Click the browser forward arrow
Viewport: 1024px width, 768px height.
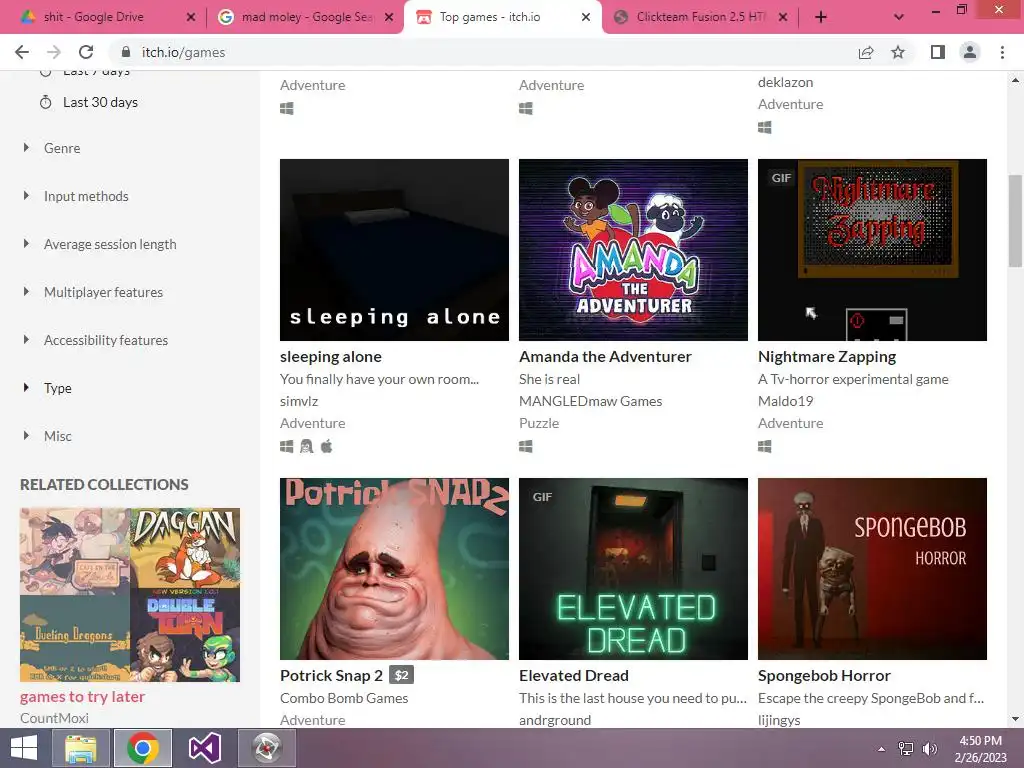(x=54, y=52)
